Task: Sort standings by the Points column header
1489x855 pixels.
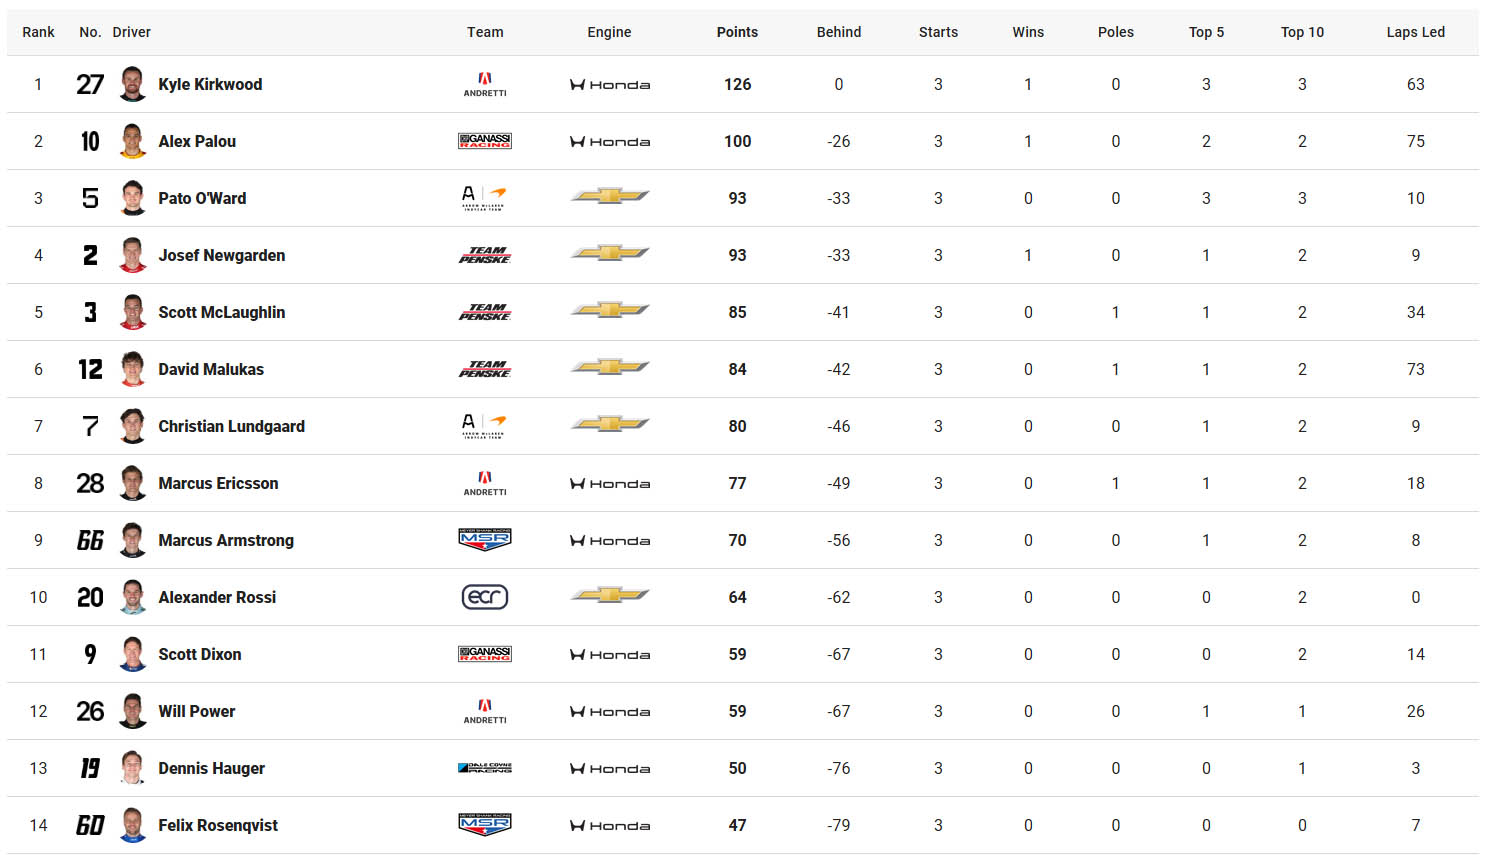Action: [737, 31]
